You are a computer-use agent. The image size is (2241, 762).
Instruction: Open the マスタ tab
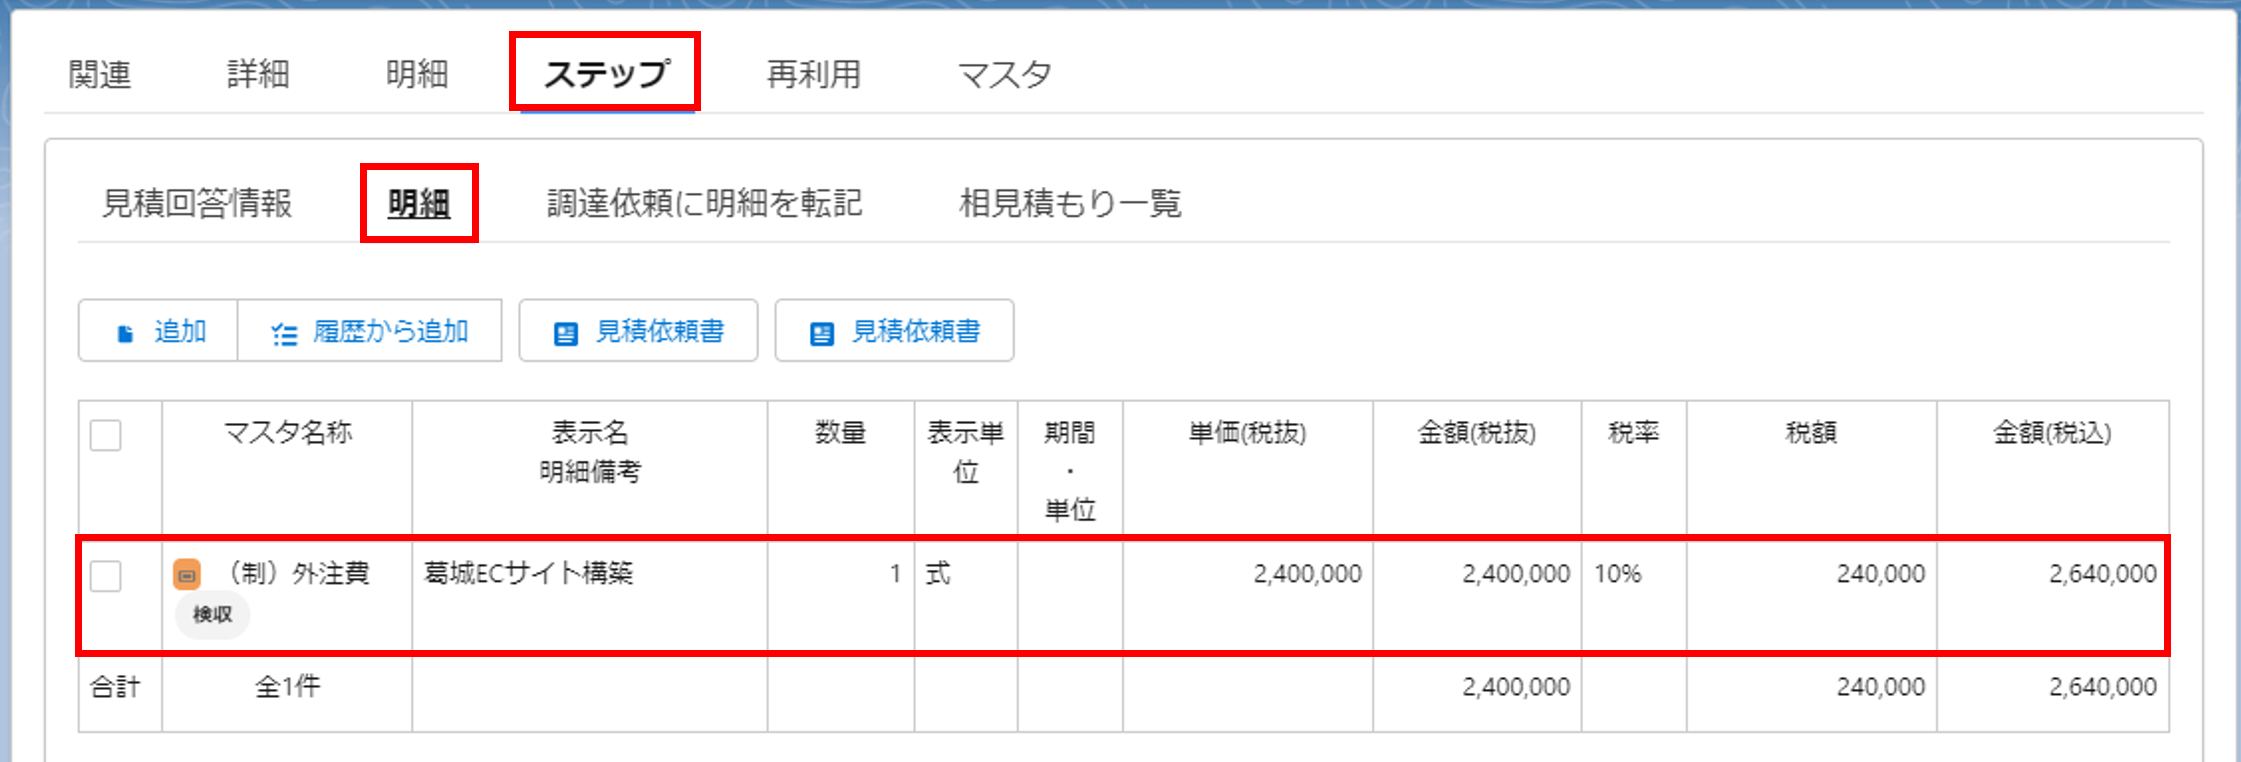point(1004,74)
